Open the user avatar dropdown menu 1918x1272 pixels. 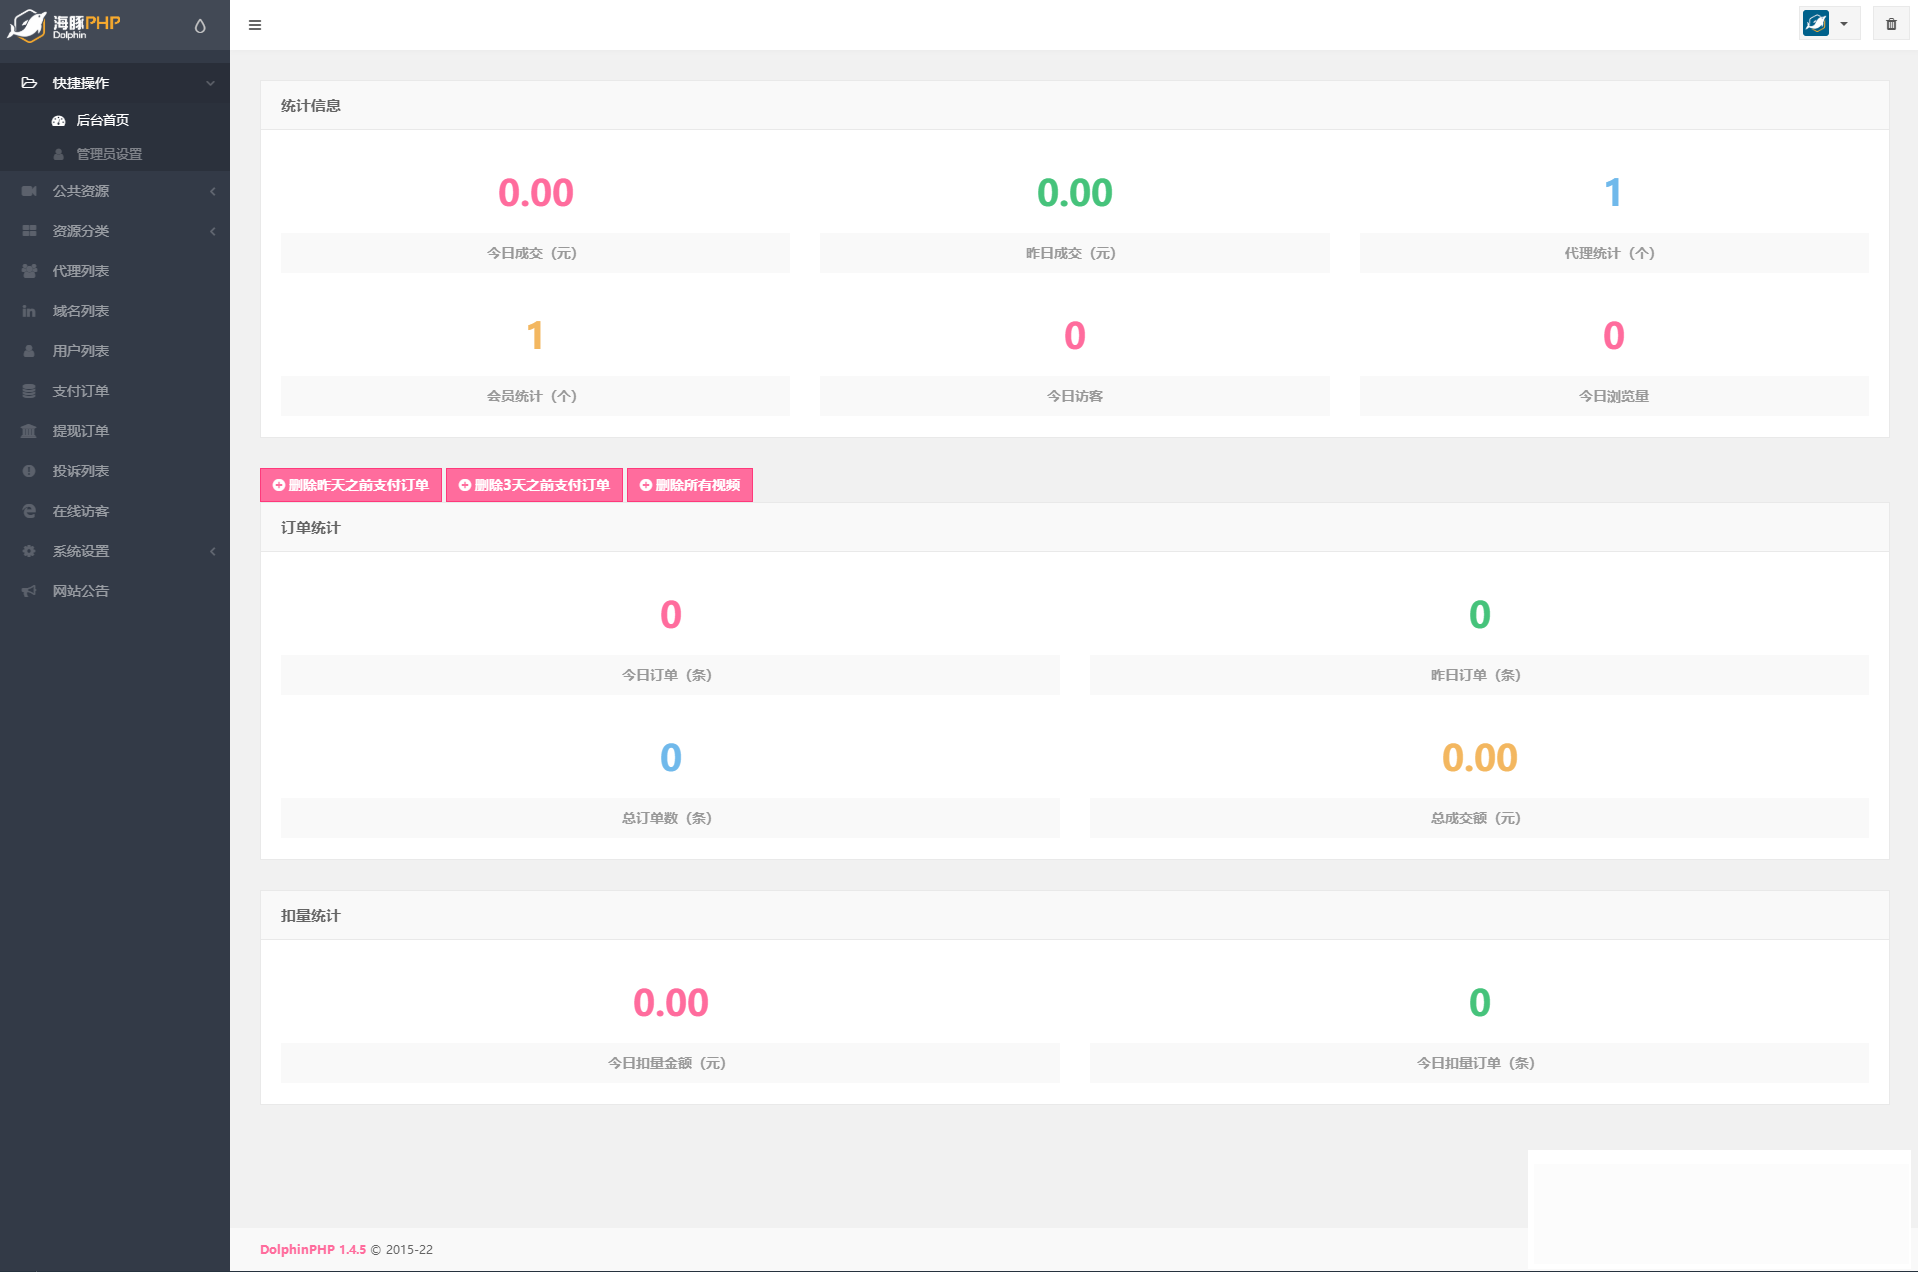(x=1828, y=24)
